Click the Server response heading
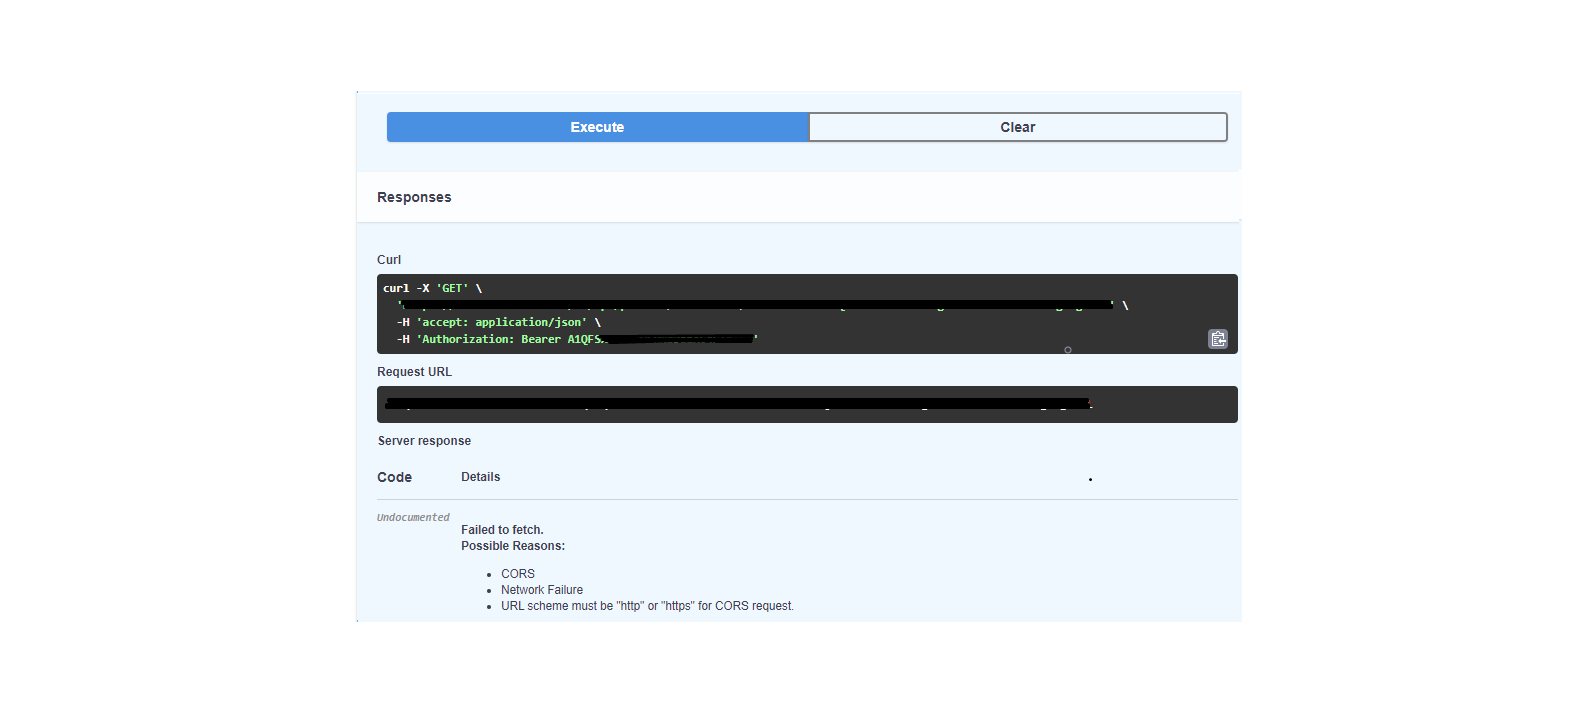 (x=424, y=441)
